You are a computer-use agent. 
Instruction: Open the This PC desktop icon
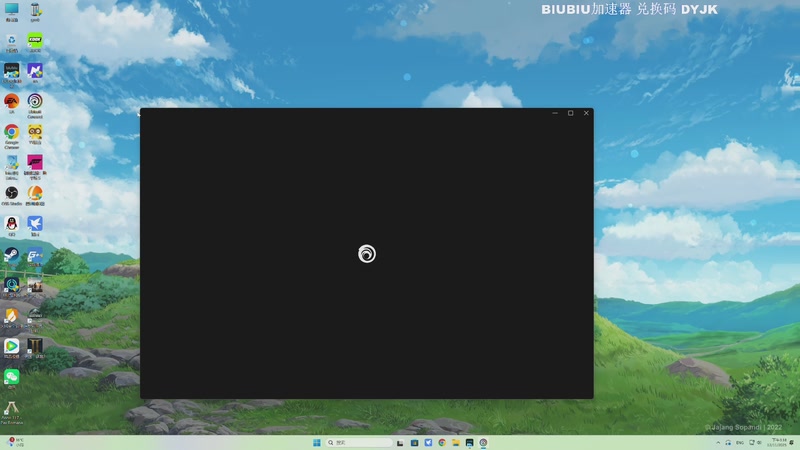[11, 12]
